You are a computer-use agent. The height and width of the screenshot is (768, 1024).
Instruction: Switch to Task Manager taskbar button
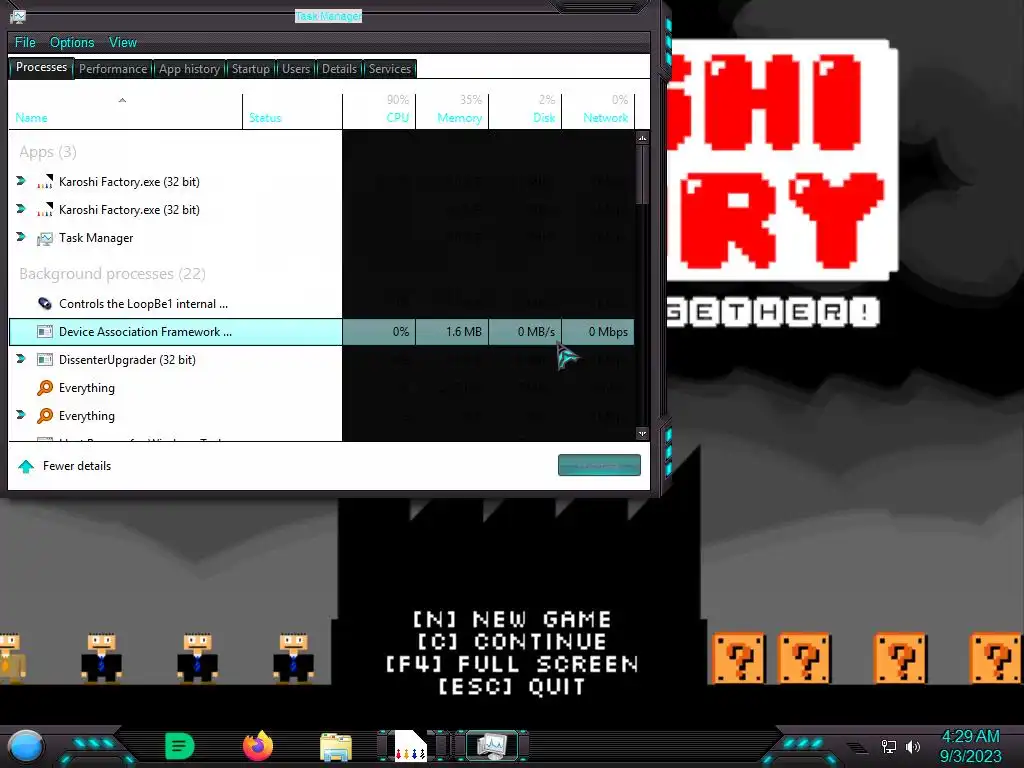492,746
